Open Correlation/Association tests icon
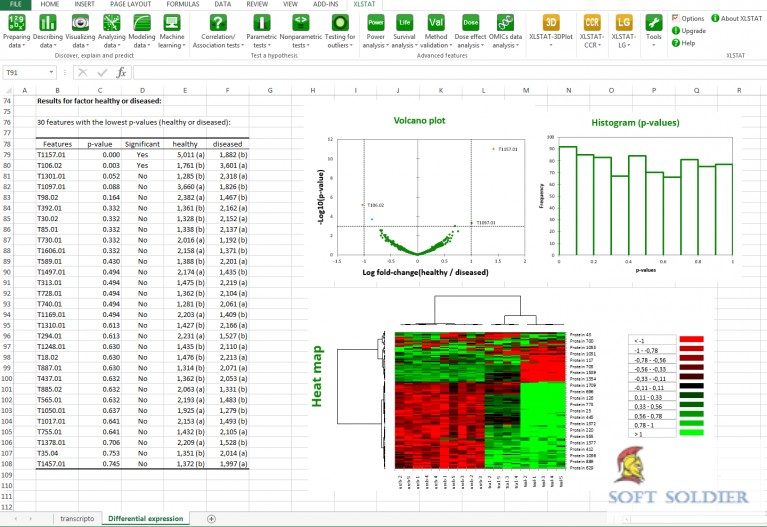The image size is (767, 527). pos(218,23)
